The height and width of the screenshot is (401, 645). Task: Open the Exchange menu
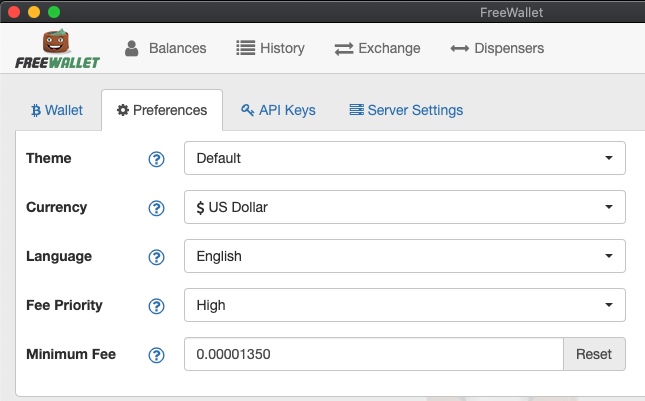click(x=377, y=48)
